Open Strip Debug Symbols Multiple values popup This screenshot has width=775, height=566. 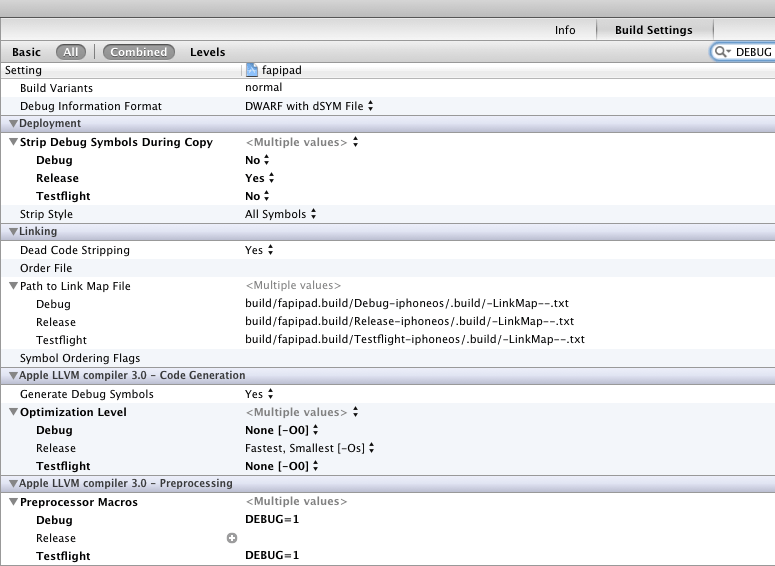tap(302, 142)
